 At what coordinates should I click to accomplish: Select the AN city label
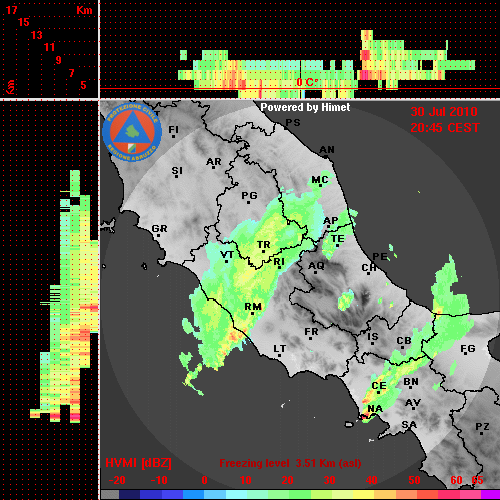pos(327,150)
